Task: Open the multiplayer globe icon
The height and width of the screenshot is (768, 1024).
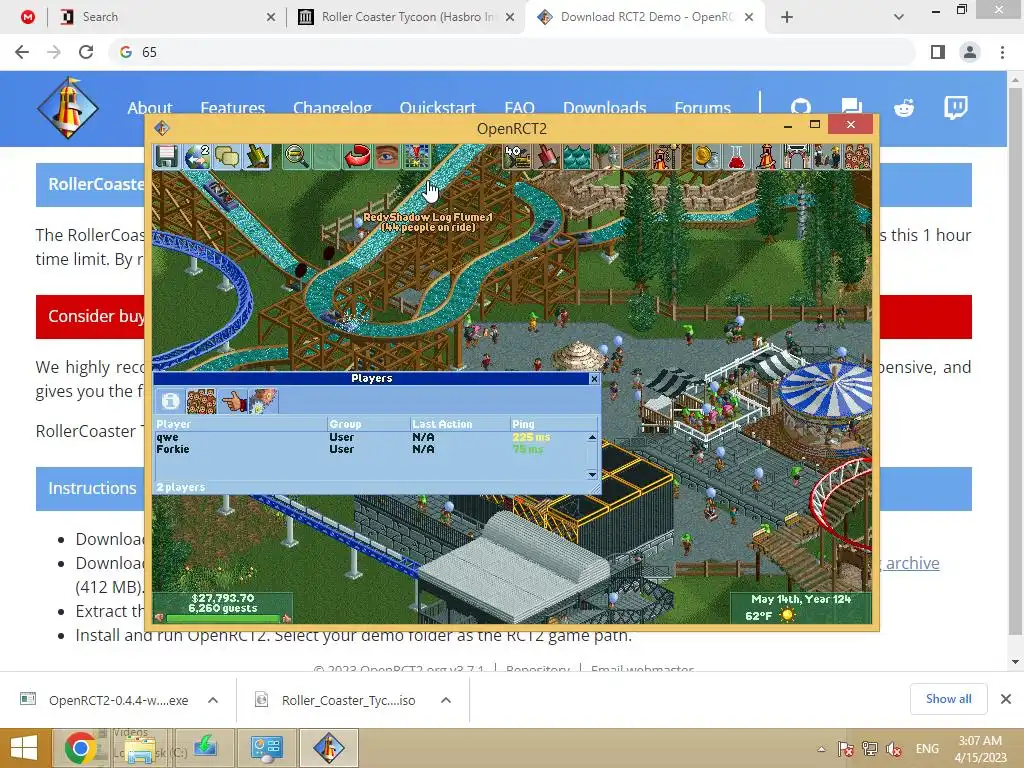Action: tap(197, 157)
